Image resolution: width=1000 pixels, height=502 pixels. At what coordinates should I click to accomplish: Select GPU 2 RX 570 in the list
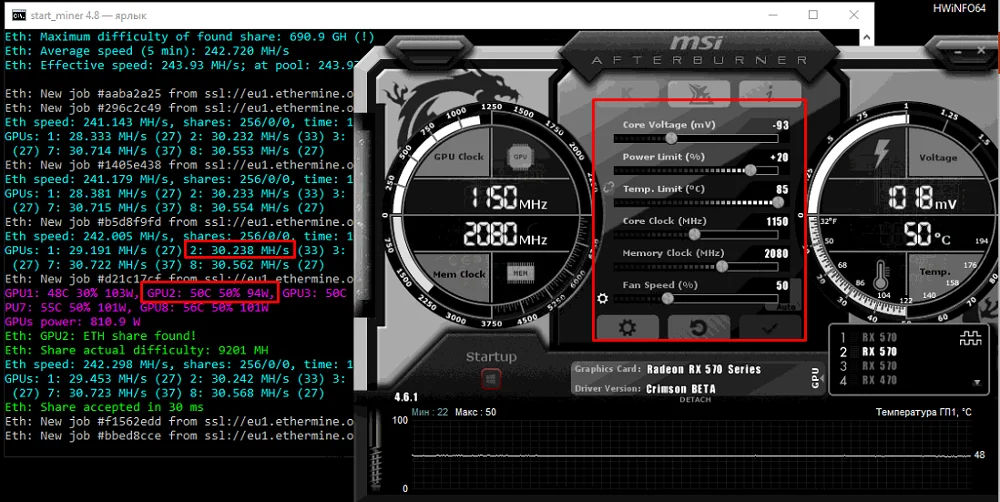click(x=869, y=351)
